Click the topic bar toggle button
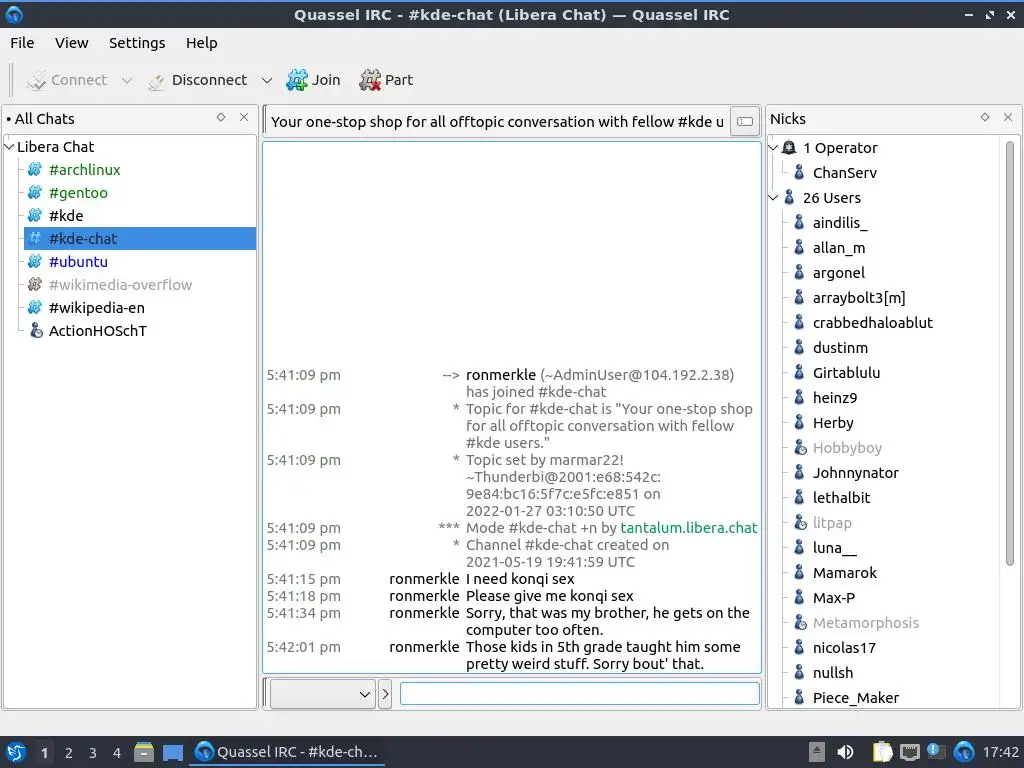1024x768 pixels. coord(744,121)
